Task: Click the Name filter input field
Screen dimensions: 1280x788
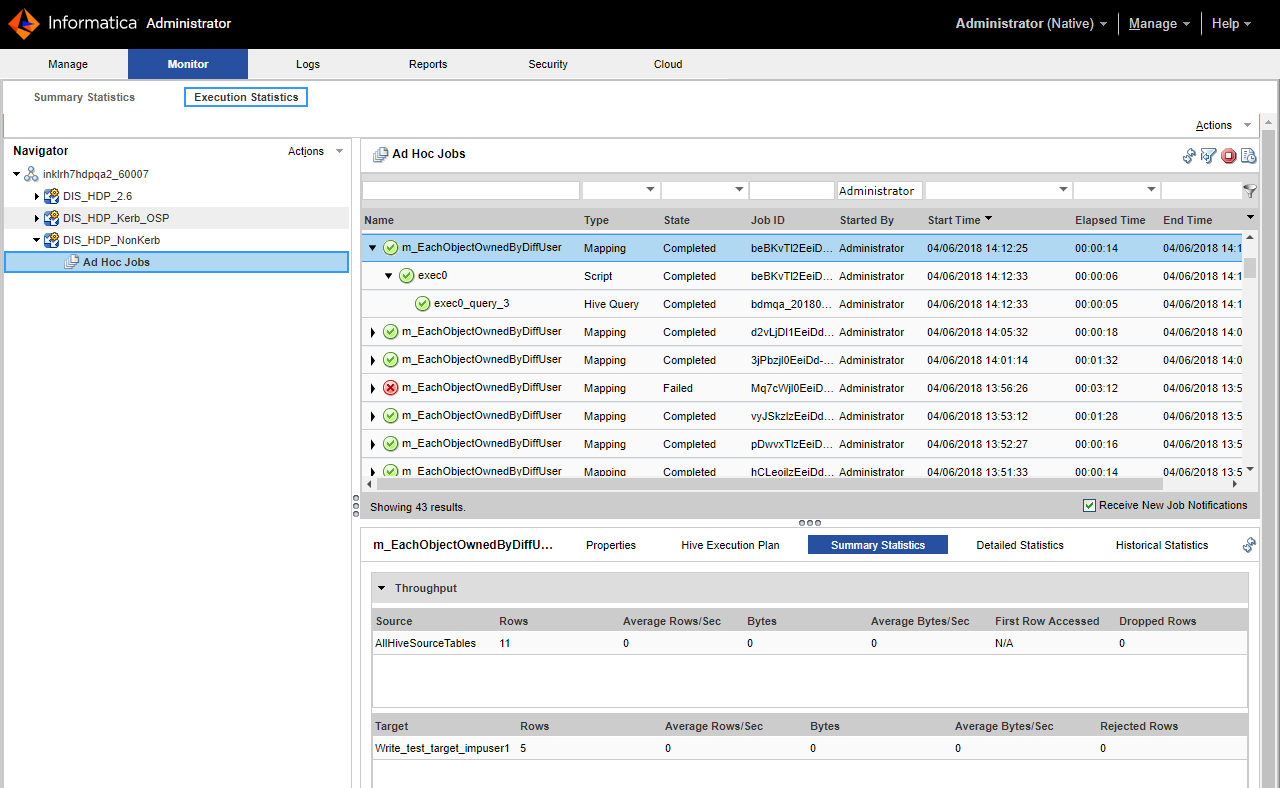Action: coord(471,190)
